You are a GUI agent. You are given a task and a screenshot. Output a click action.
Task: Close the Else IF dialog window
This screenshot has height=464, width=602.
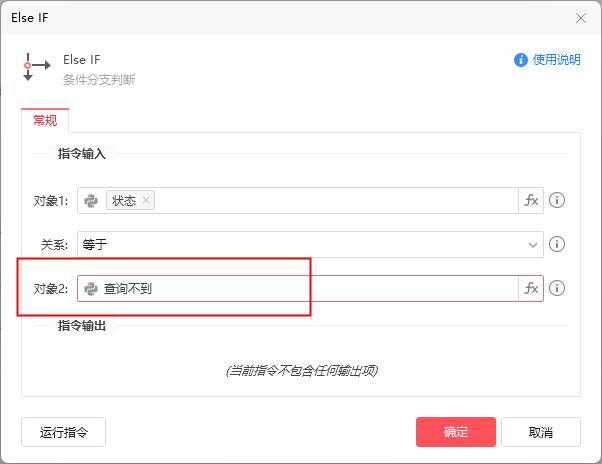pyautogui.click(x=582, y=17)
